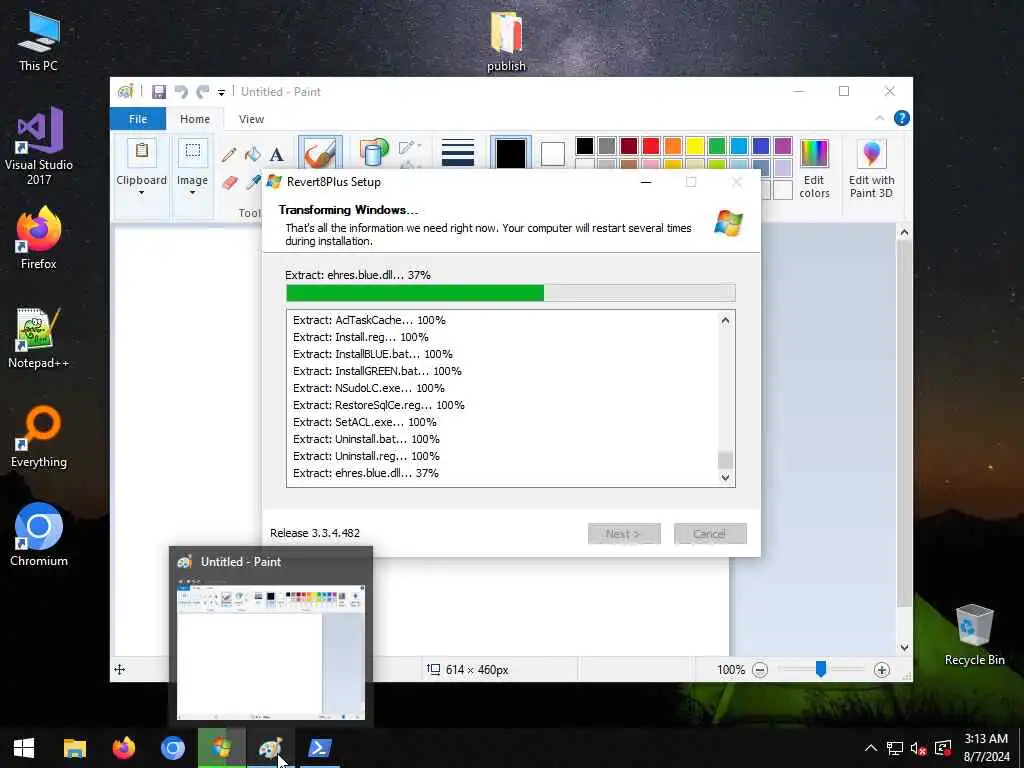This screenshot has height=768, width=1024.
Task: Open the File menu in Paint
Action: click(x=138, y=119)
